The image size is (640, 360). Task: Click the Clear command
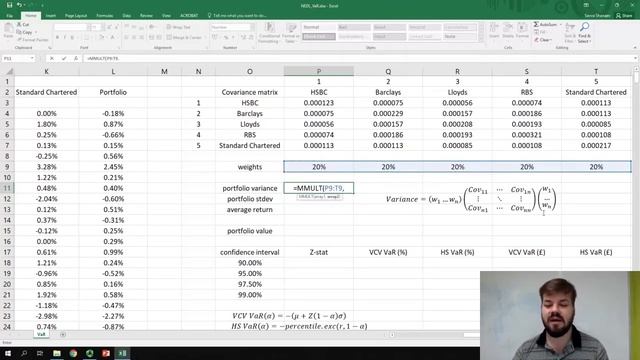tap(543, 40)
